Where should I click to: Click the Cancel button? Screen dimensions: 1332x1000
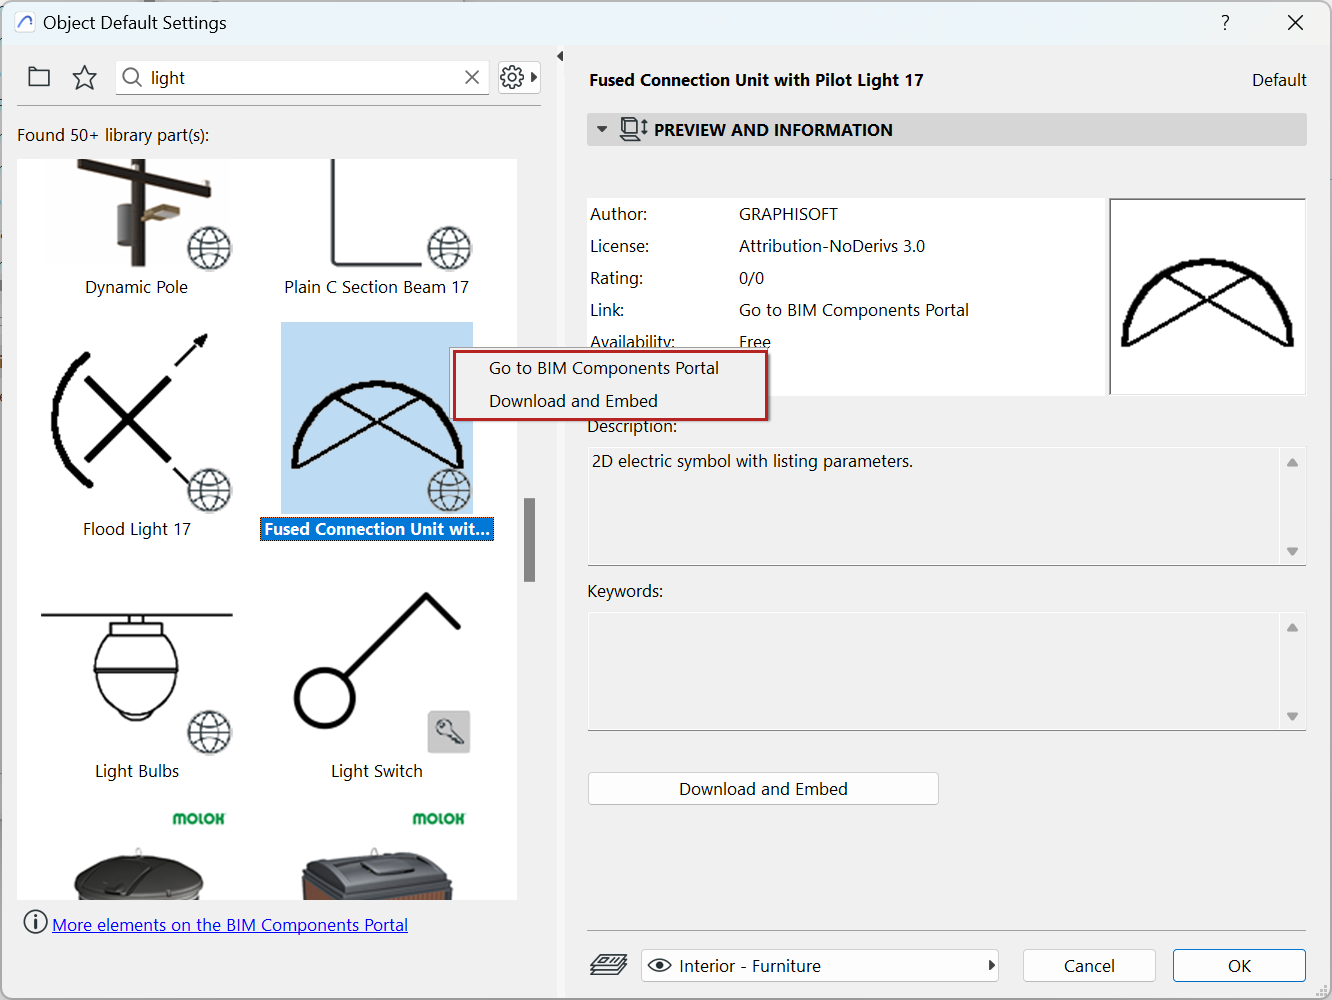[1089, 965]
